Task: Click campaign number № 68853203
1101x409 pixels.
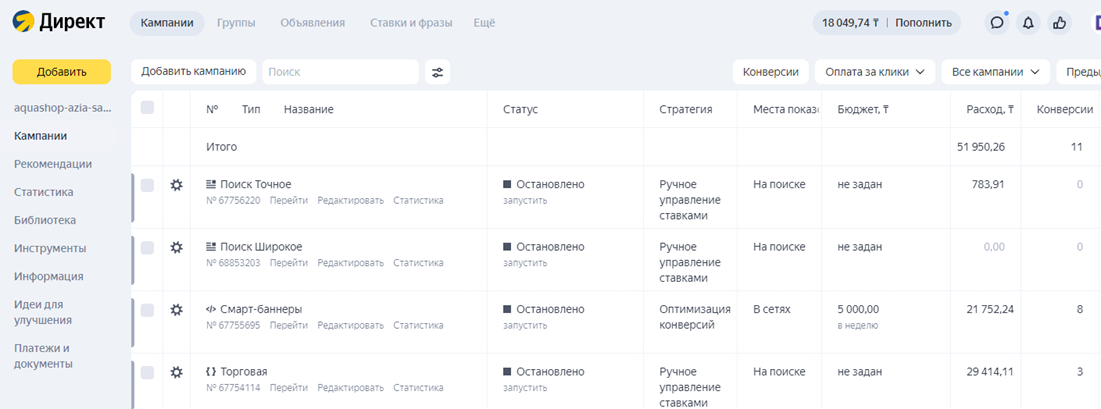Action: pyautogui.click(x=233, y=263)
